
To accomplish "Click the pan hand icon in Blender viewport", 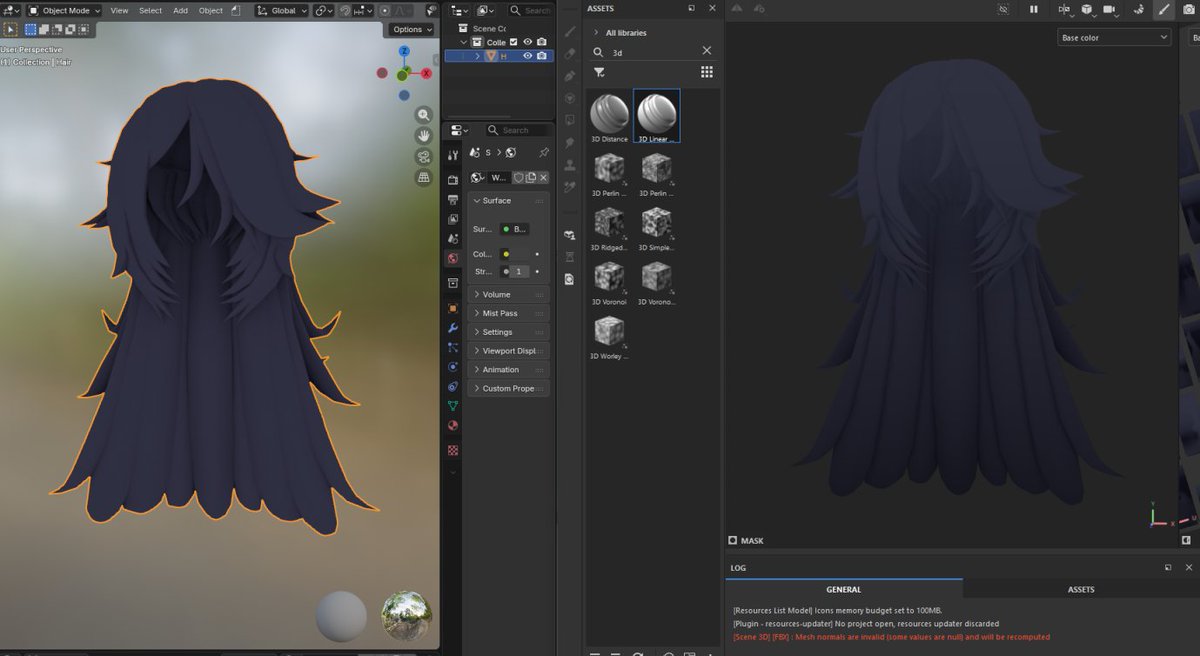I will (424, 135).
